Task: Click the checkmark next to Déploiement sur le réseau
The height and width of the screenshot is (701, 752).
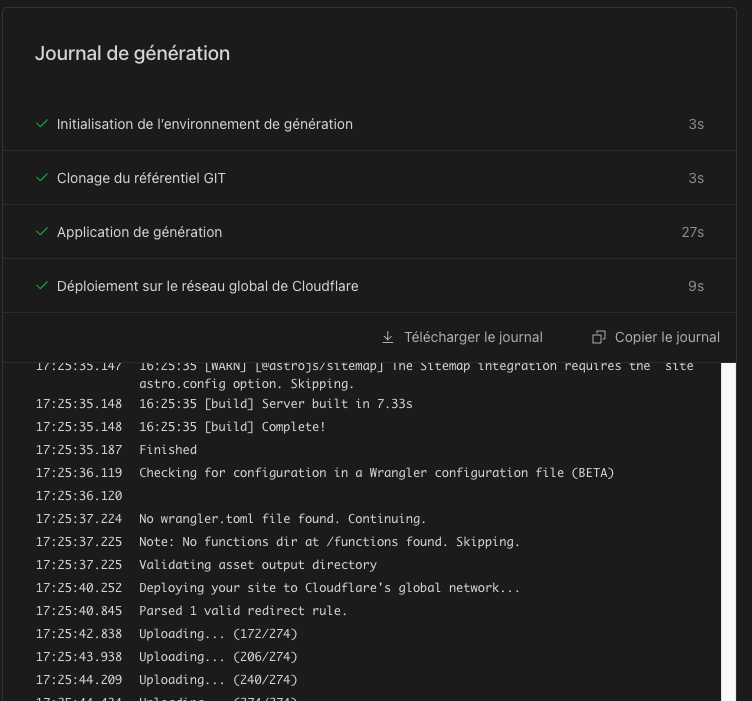Action: click(x=42, y=286)
